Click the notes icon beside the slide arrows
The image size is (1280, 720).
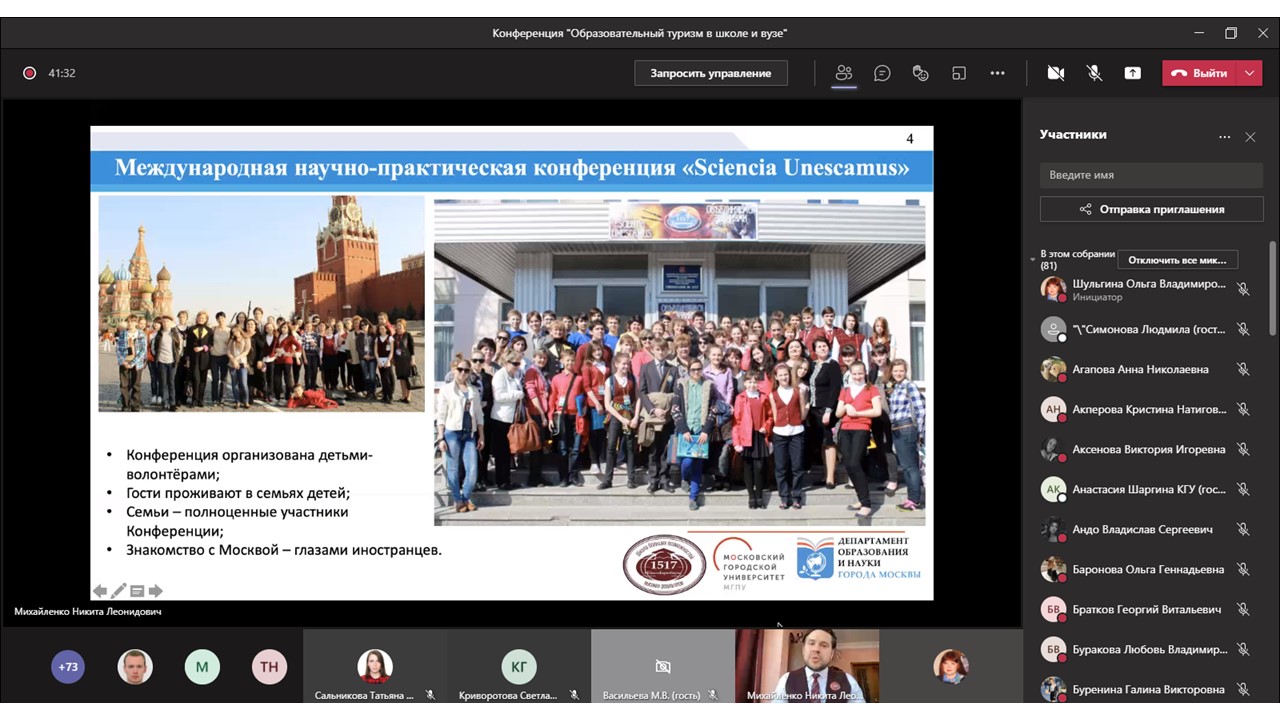pyautogui.click(x=137, y=591)
